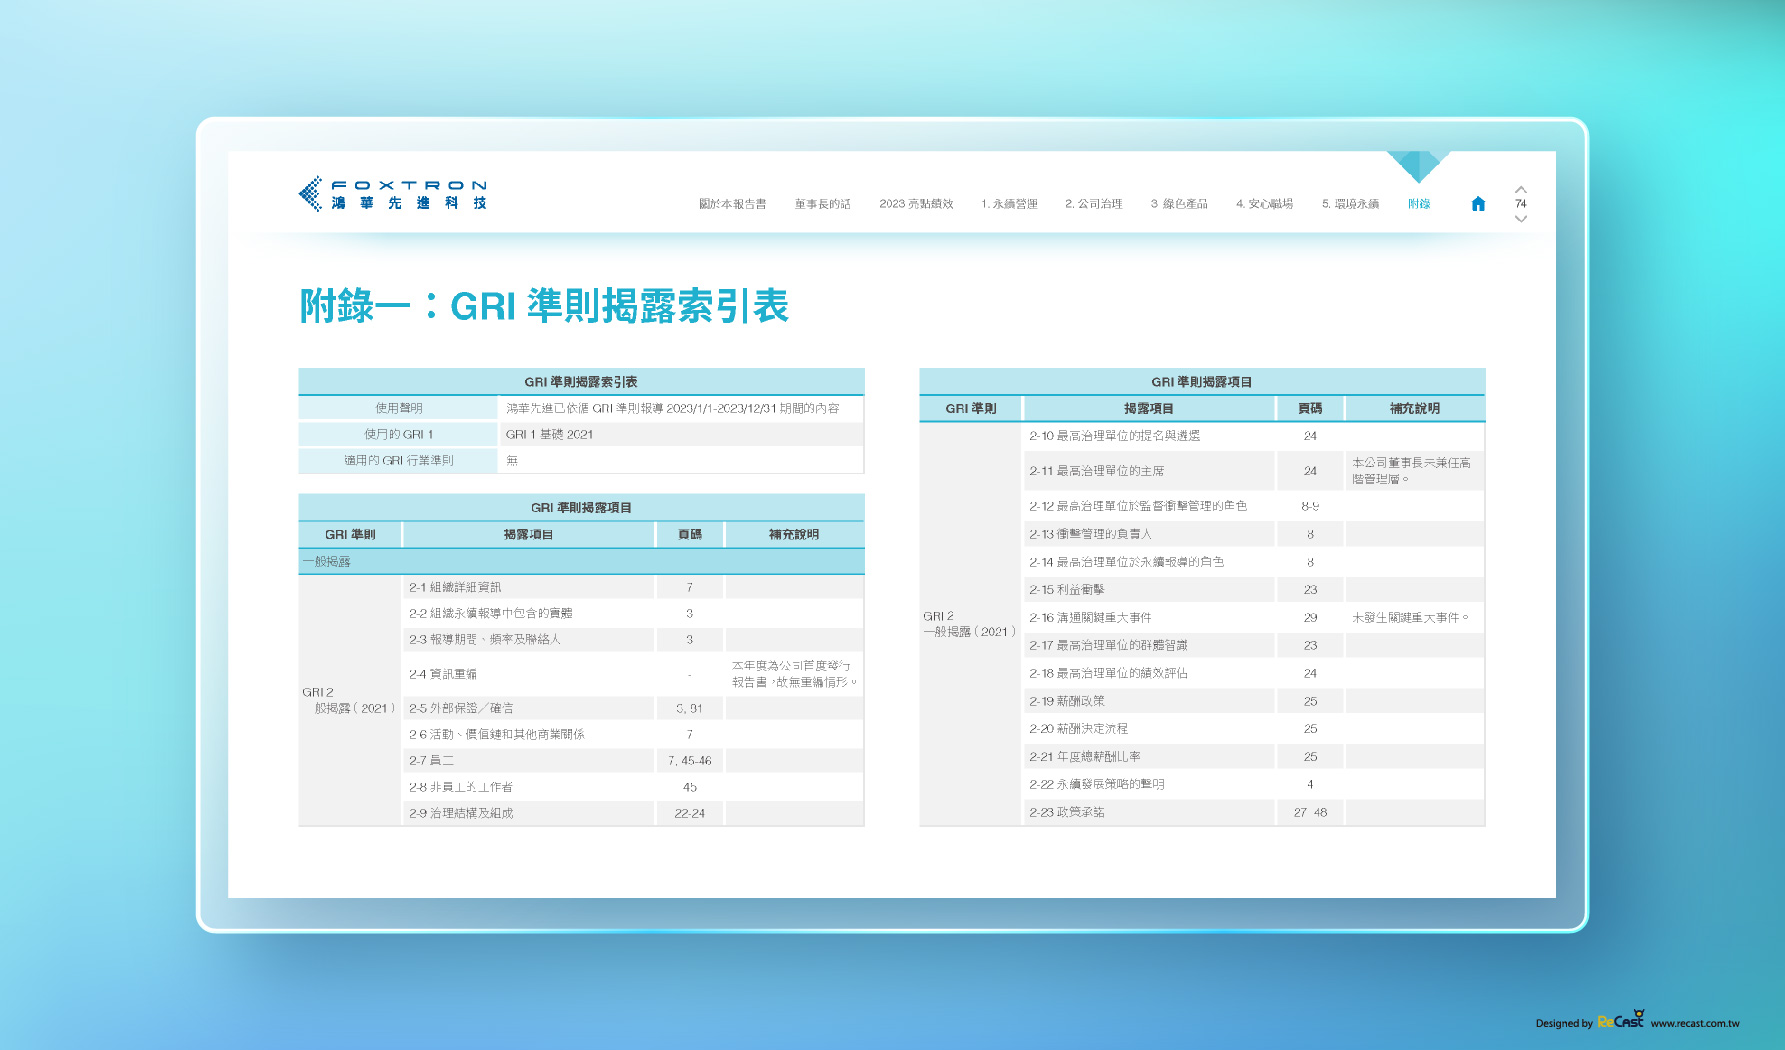Click the 一般揭露 subheader row
Screen dimensions: 1785x1050
coord(581,562)
